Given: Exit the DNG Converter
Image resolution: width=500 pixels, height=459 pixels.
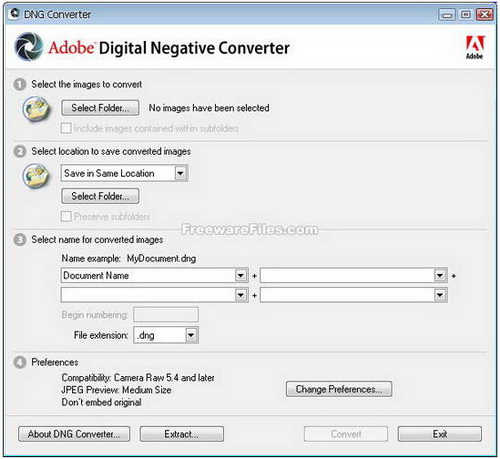Looking at the screenshot, I should [x=440, y=434].
